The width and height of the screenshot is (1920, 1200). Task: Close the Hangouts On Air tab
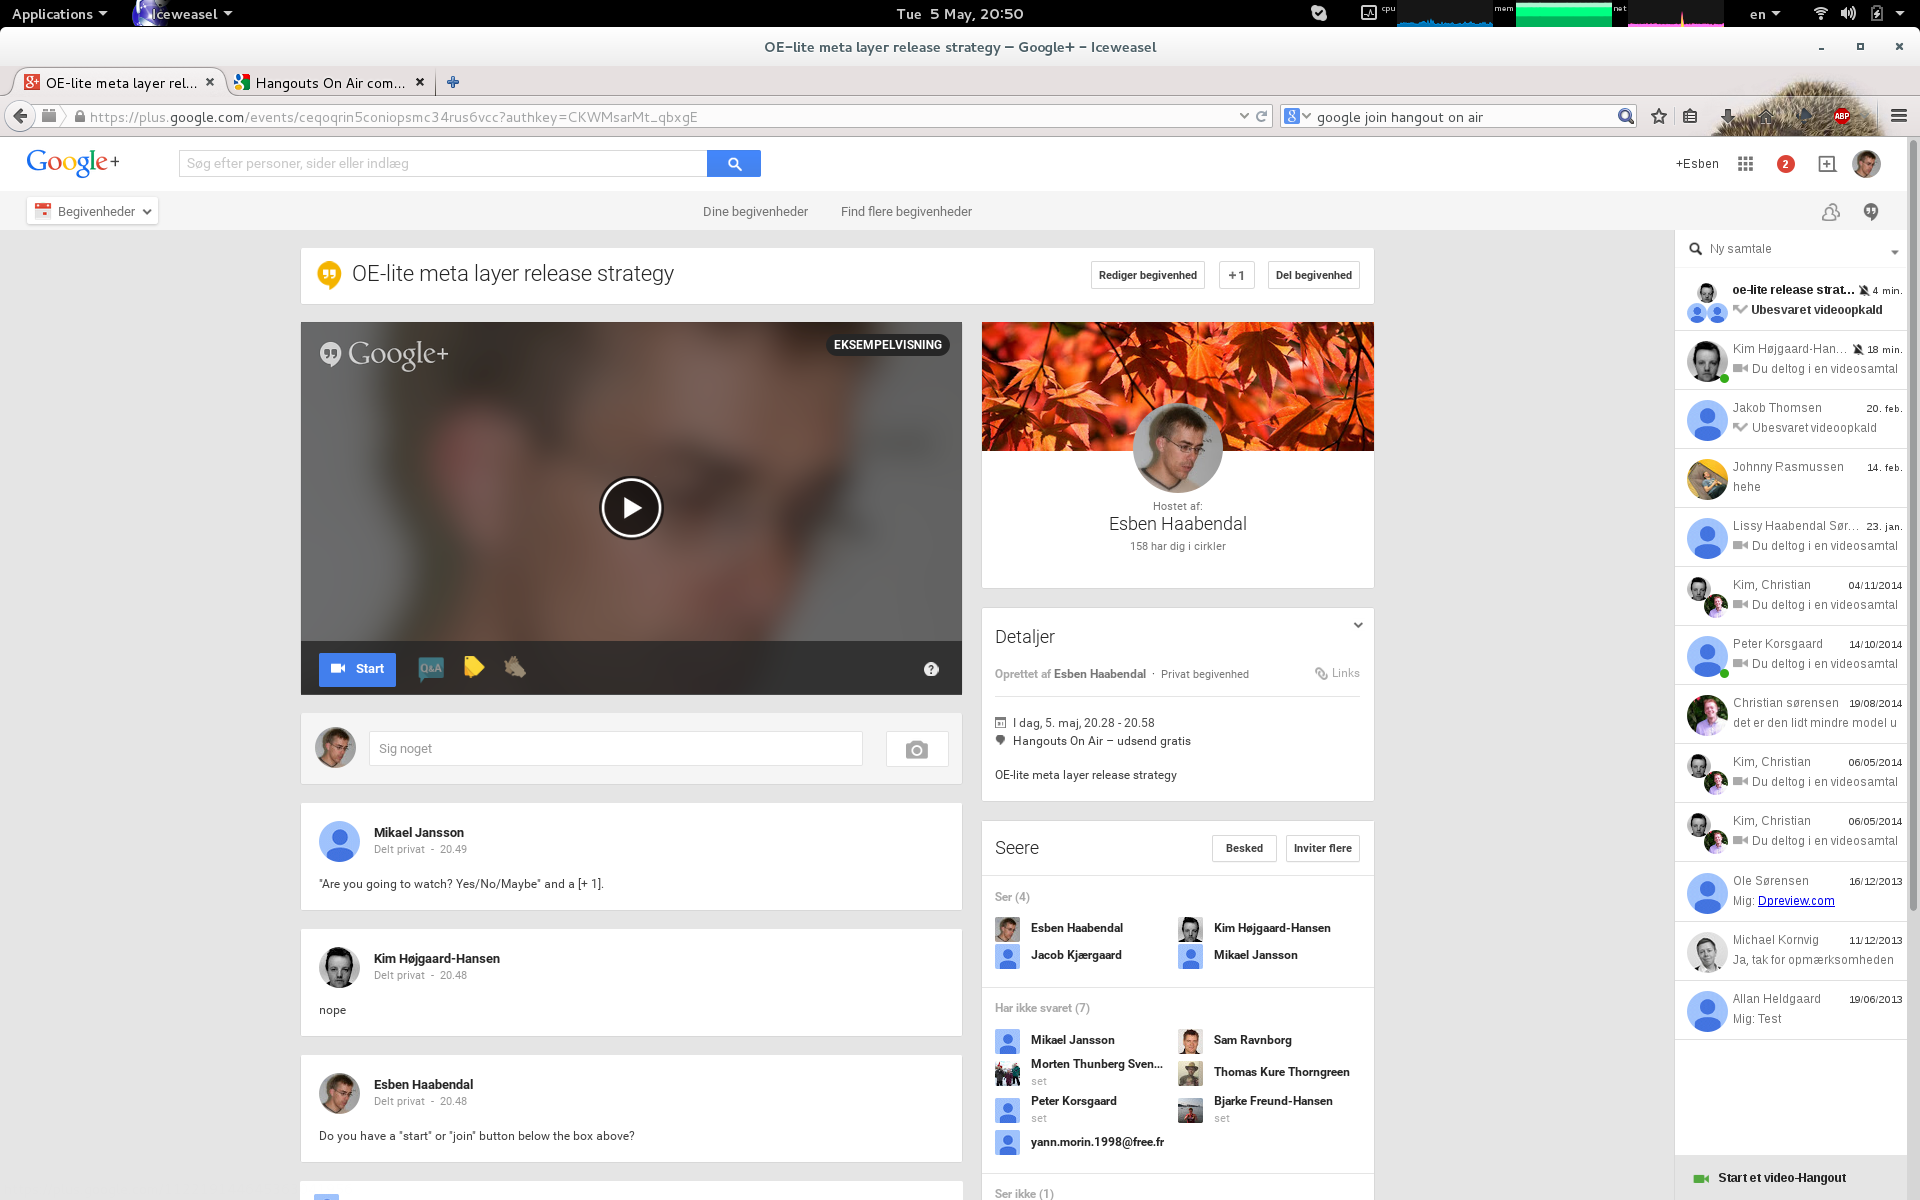pyautogui.click(x=420, y=82)
